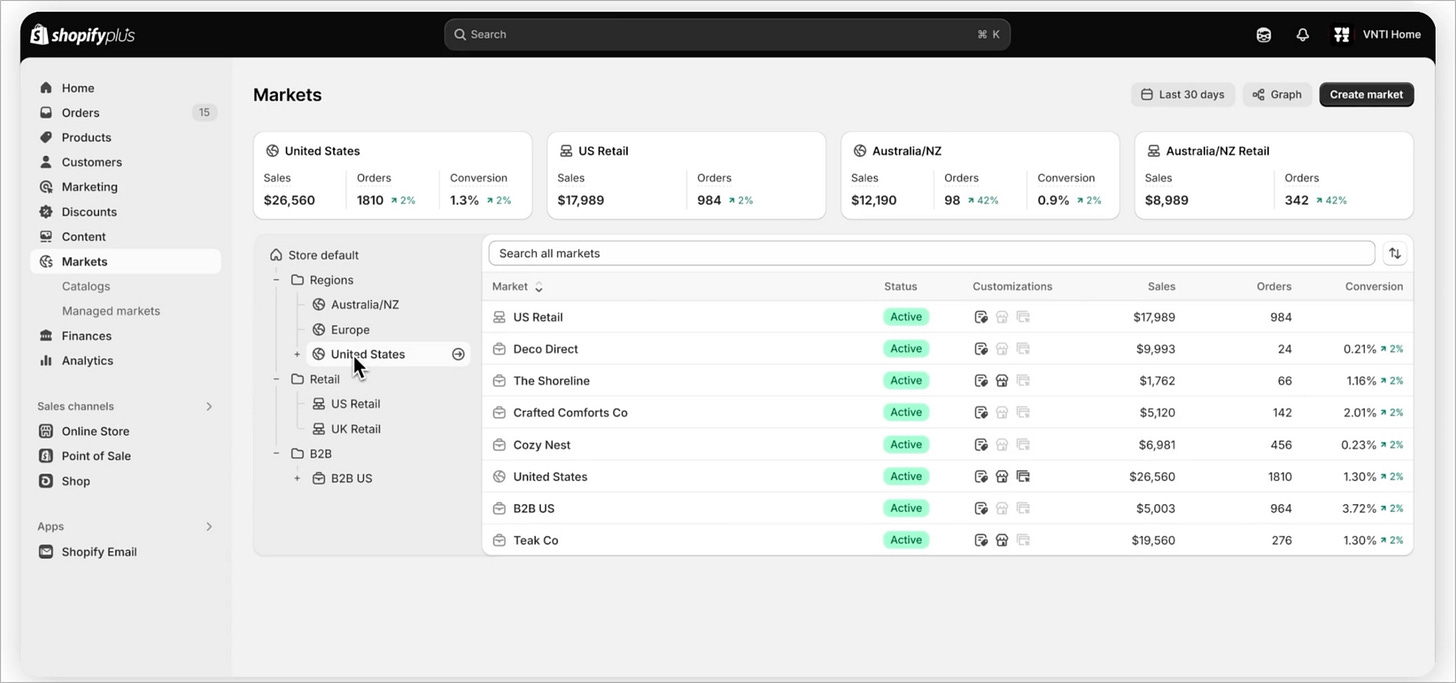Click the Shopify Email app icon
1456x683 pixels.
coord(45,551)
